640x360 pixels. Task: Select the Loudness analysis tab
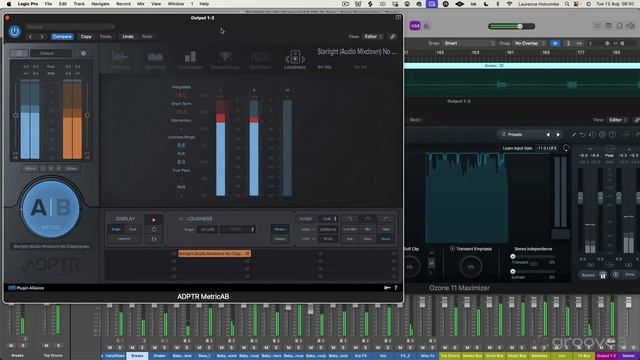[295, 60]
